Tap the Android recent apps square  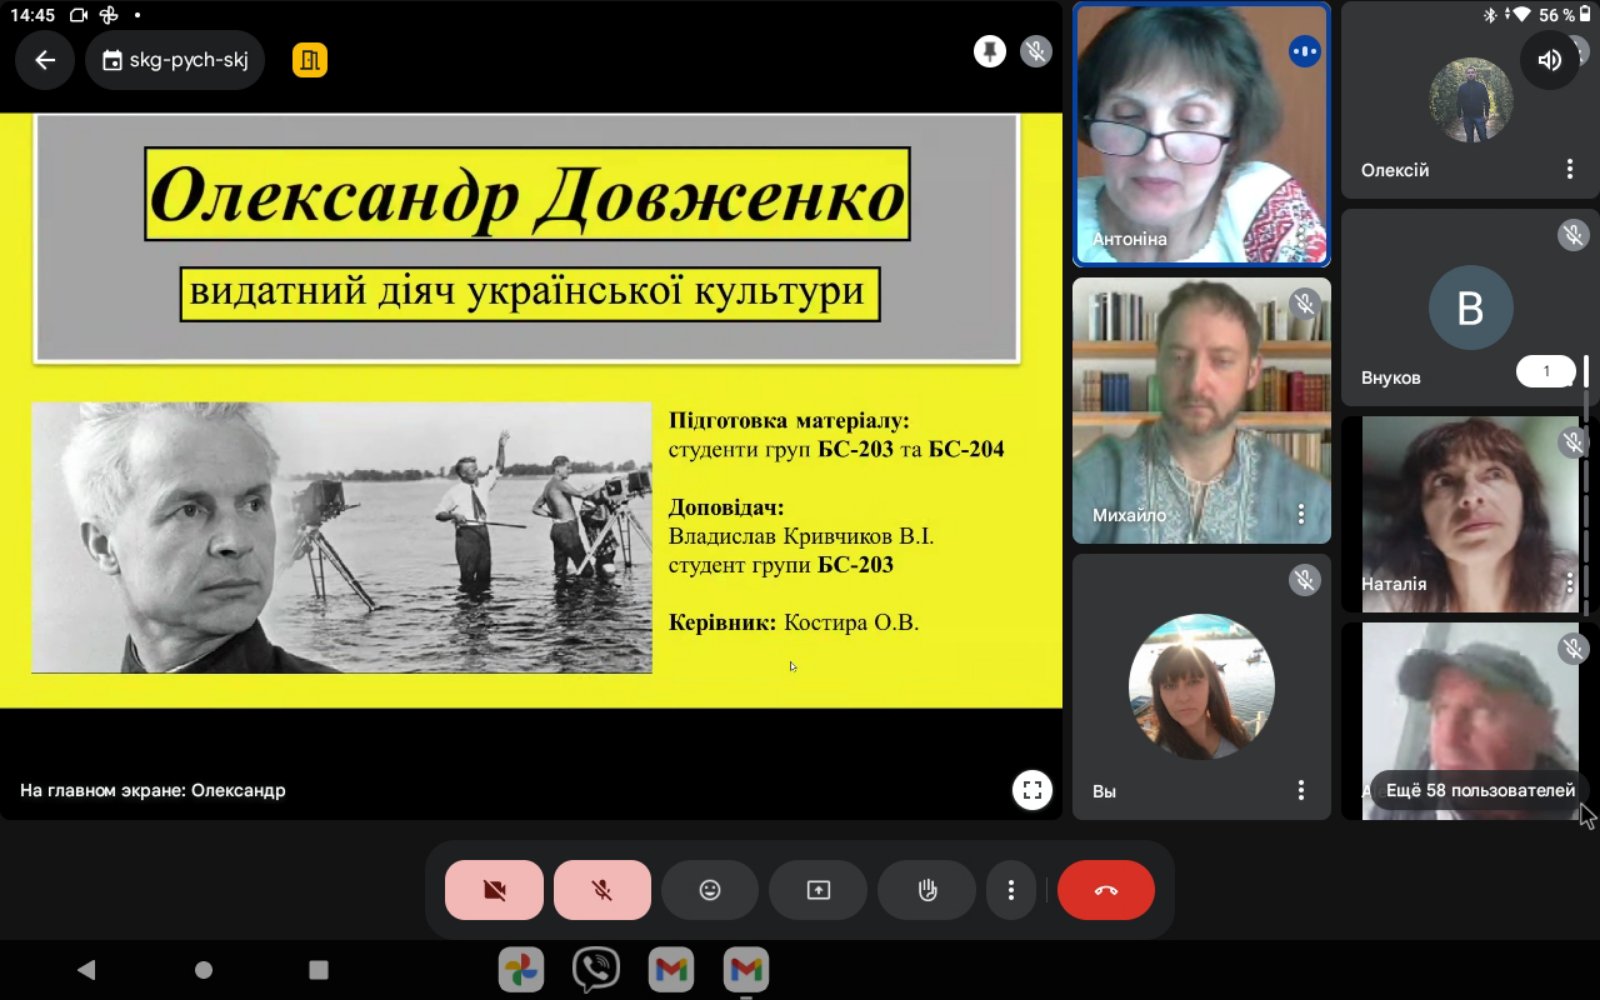pos(319,969)
